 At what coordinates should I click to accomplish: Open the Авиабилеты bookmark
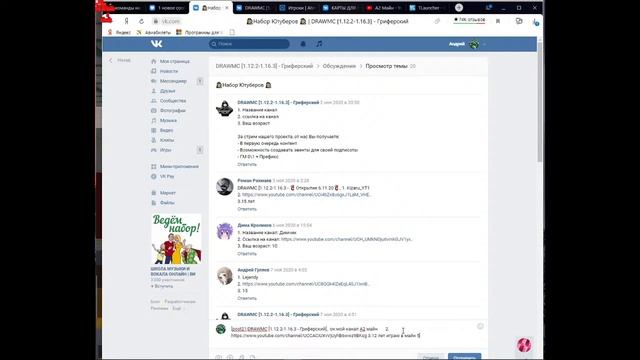pos(154,32)
